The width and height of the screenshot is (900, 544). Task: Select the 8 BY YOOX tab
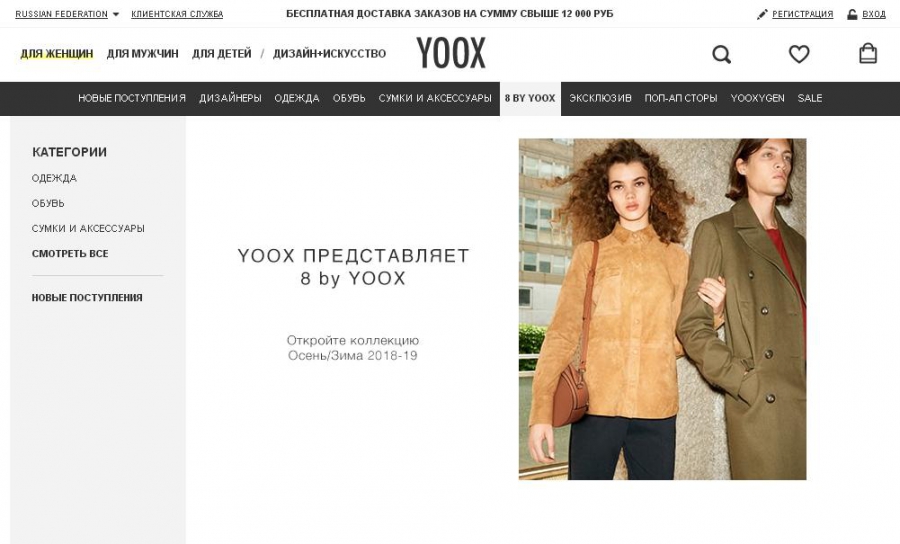[530, 99]
